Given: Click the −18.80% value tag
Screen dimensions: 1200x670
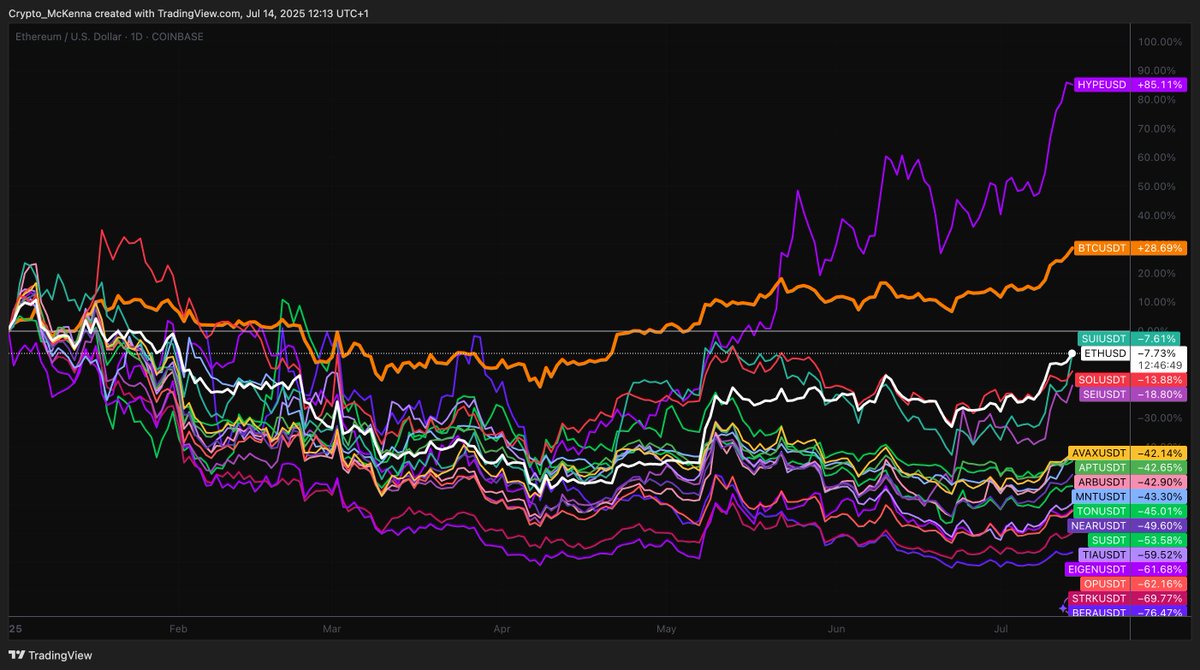Looking at the screenshot, I should tap(1158, 394).
